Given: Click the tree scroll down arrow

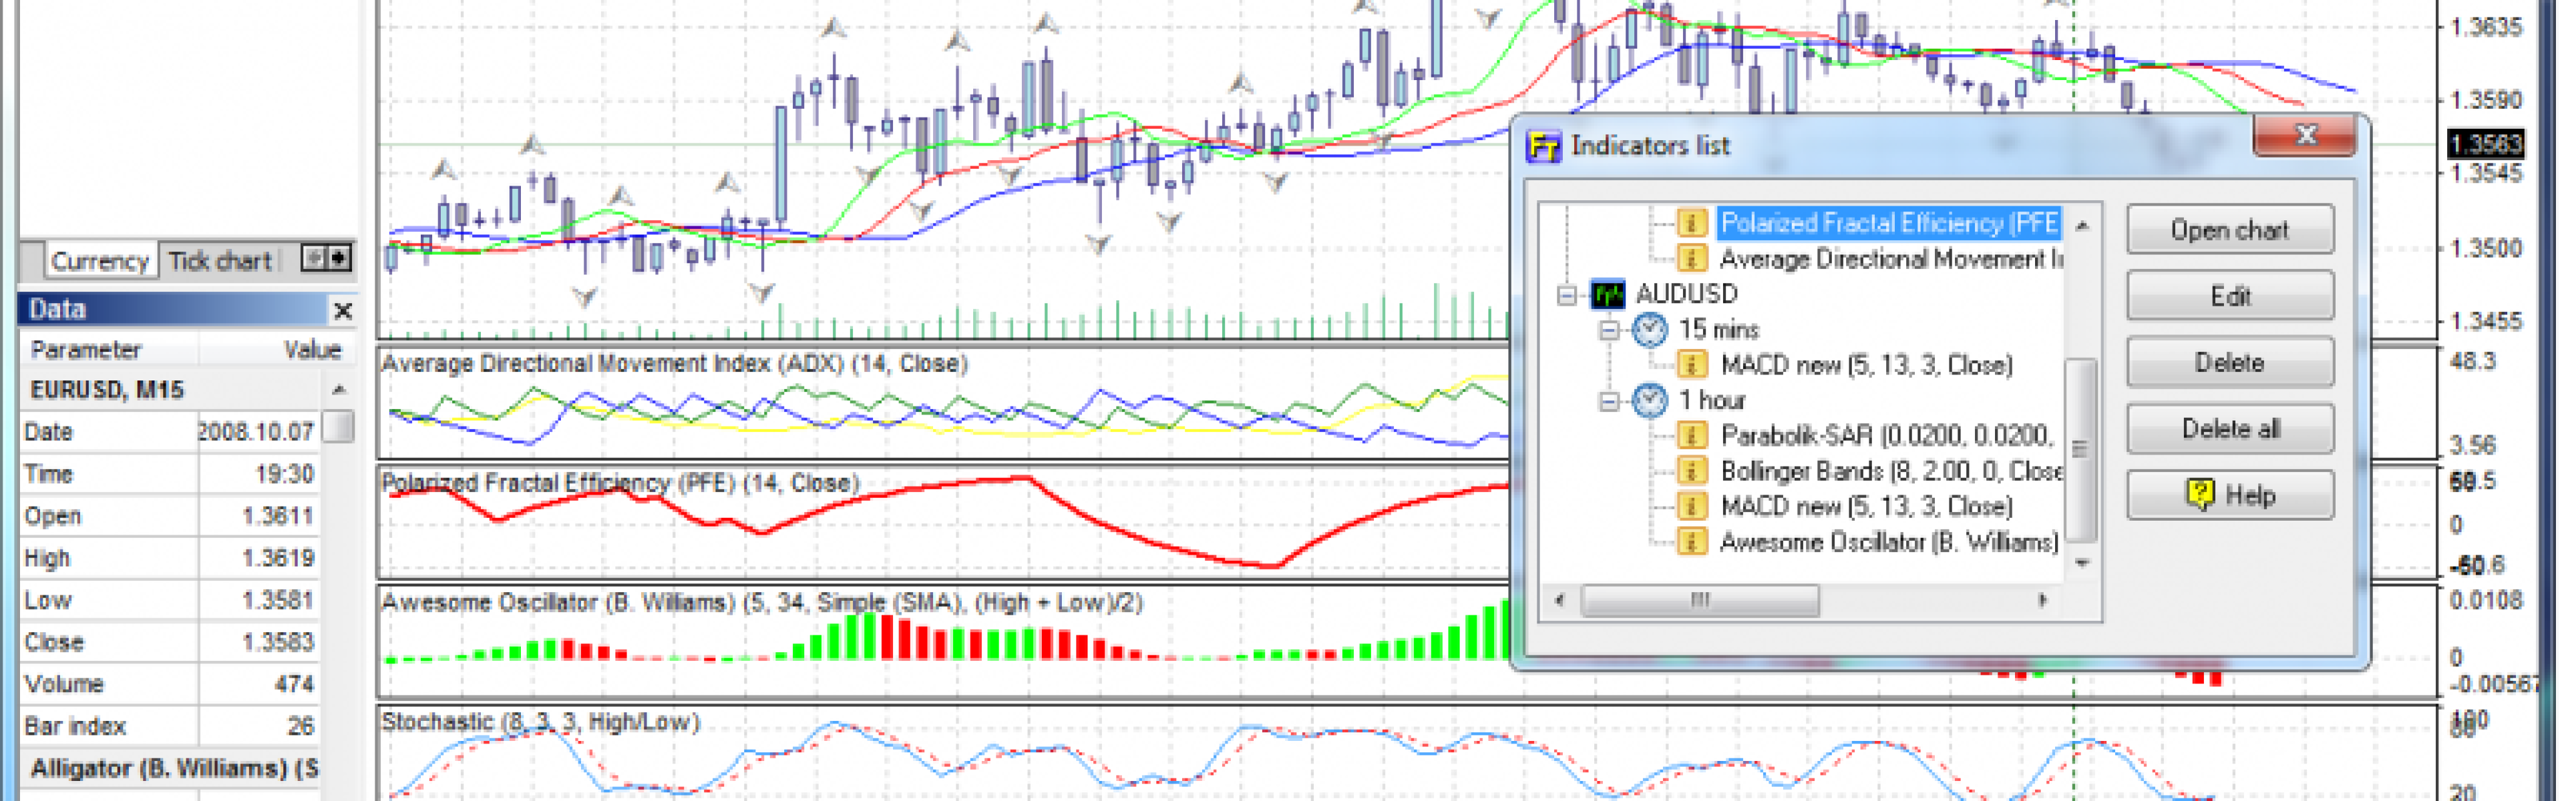Looking at the screenshot, I should 2082,563.
